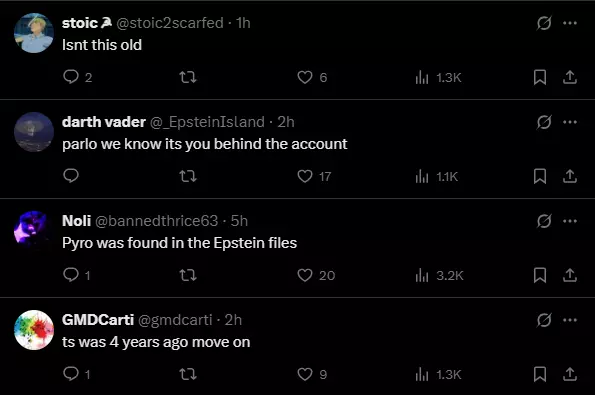The width and height of the screenshot is (595, 395).
Task: Repost Noli's tweet about Epstein files
Action: 188,275
